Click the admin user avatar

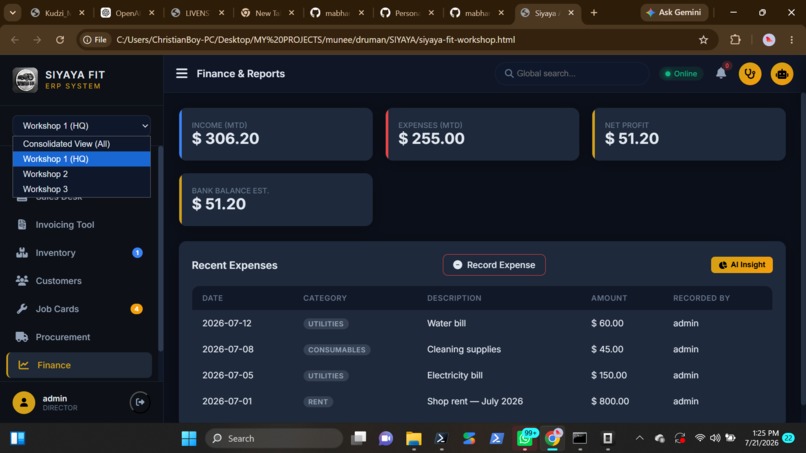pos(24,402)
